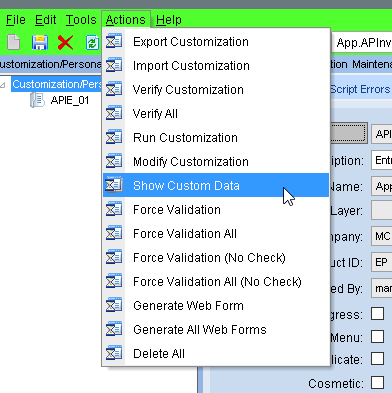Click icon beside Show Custom Data
The height and width of the screenshot is (393, 392).
coord(114,185)
